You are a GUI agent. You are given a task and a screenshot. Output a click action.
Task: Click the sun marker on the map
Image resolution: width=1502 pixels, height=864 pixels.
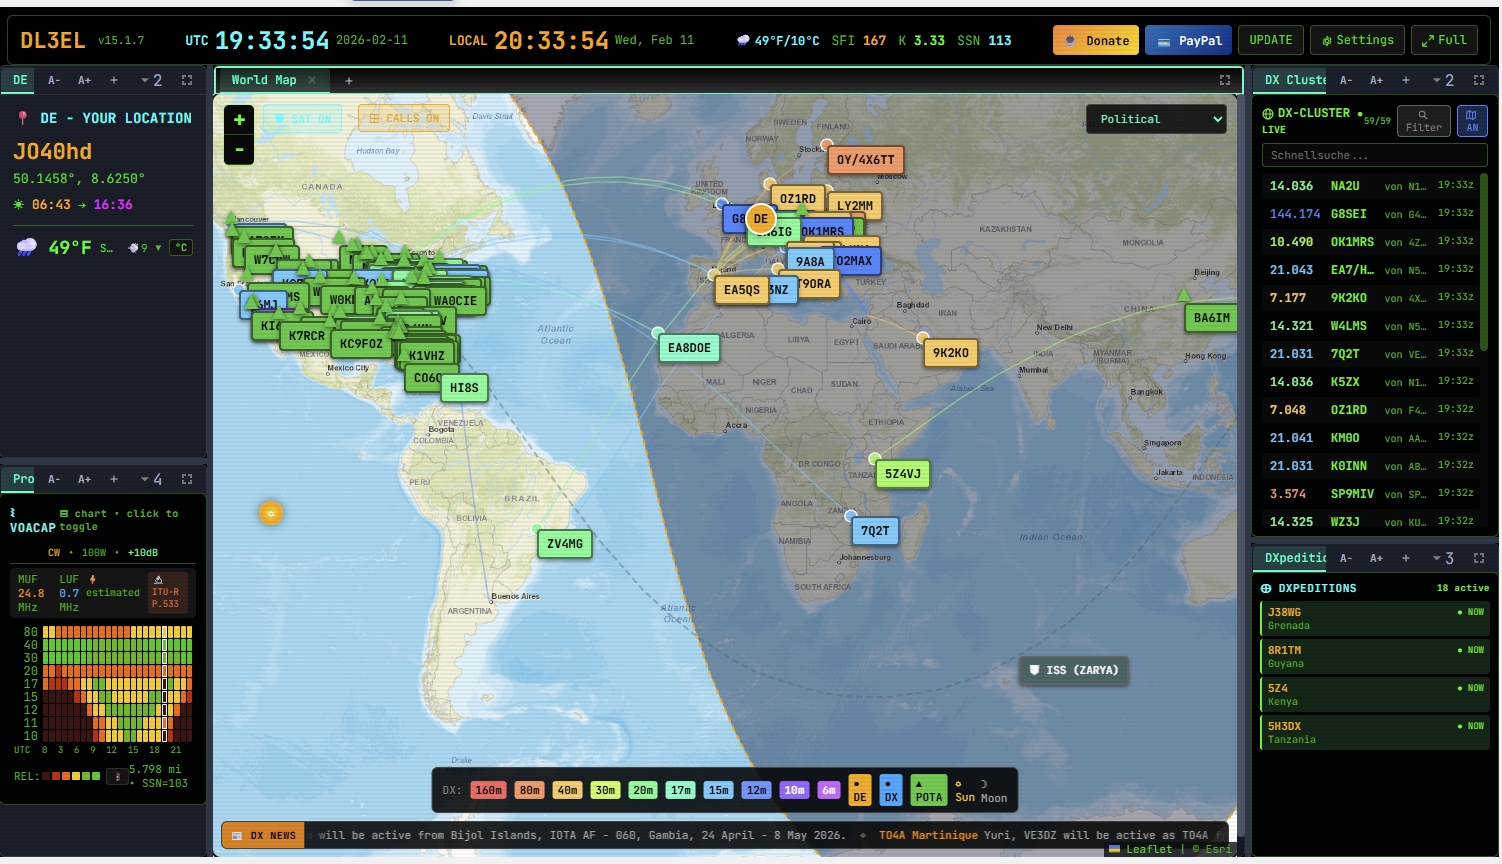pyautogui.click(x=271, y=513)
